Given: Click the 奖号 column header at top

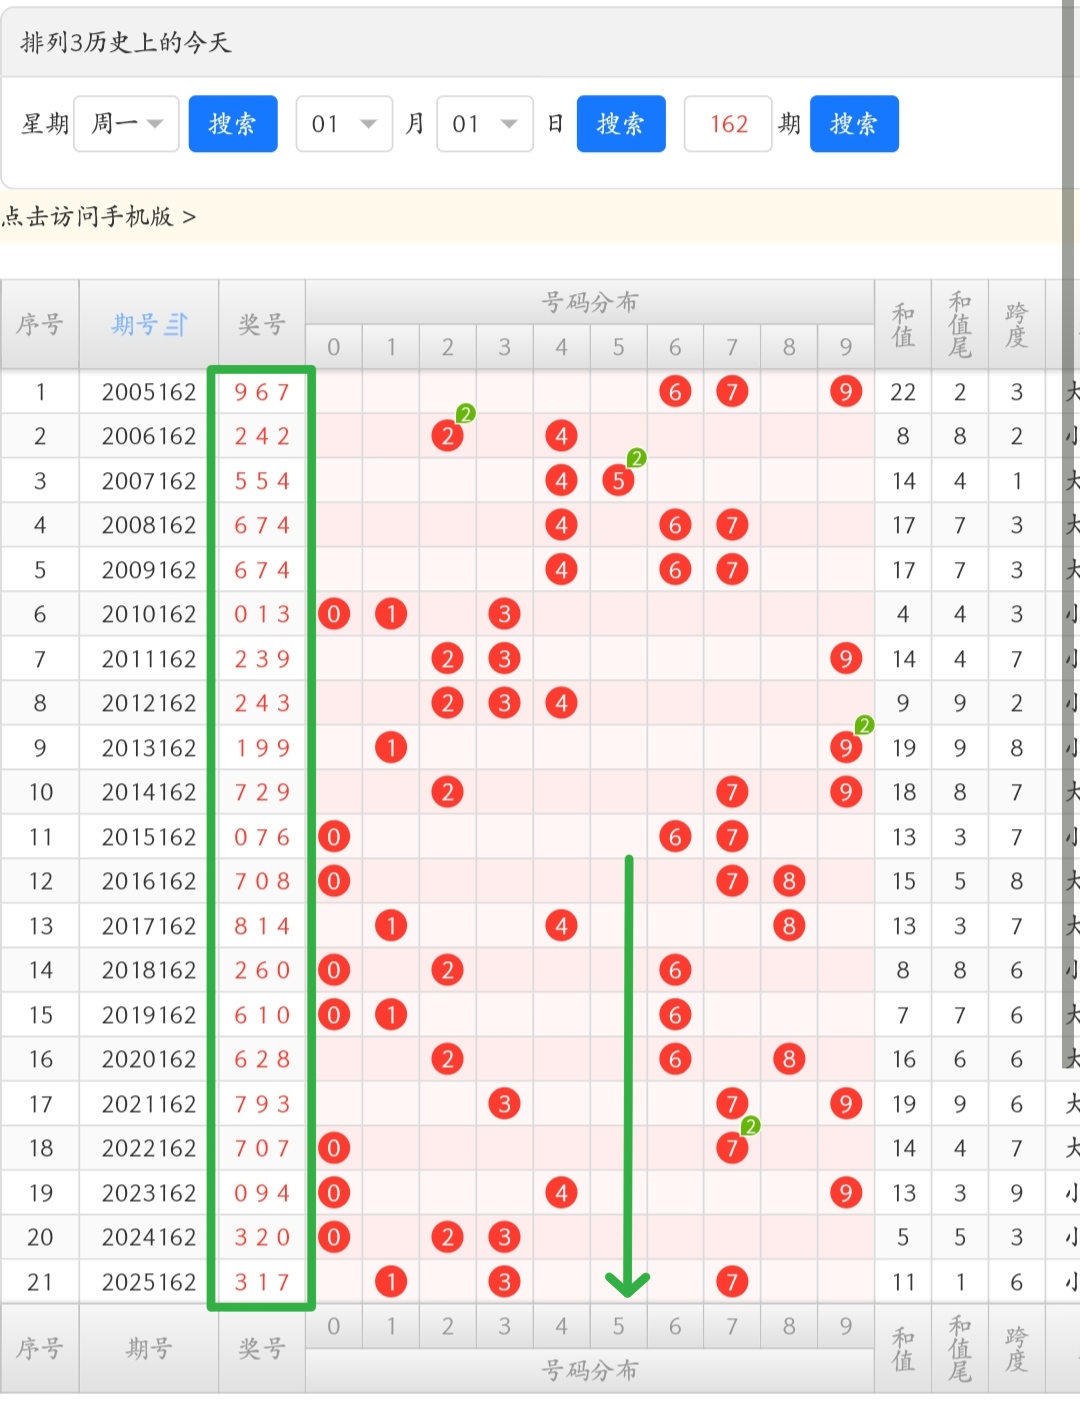Looking at the screenshot, I should pyautogui.click(x=262, y=325).
